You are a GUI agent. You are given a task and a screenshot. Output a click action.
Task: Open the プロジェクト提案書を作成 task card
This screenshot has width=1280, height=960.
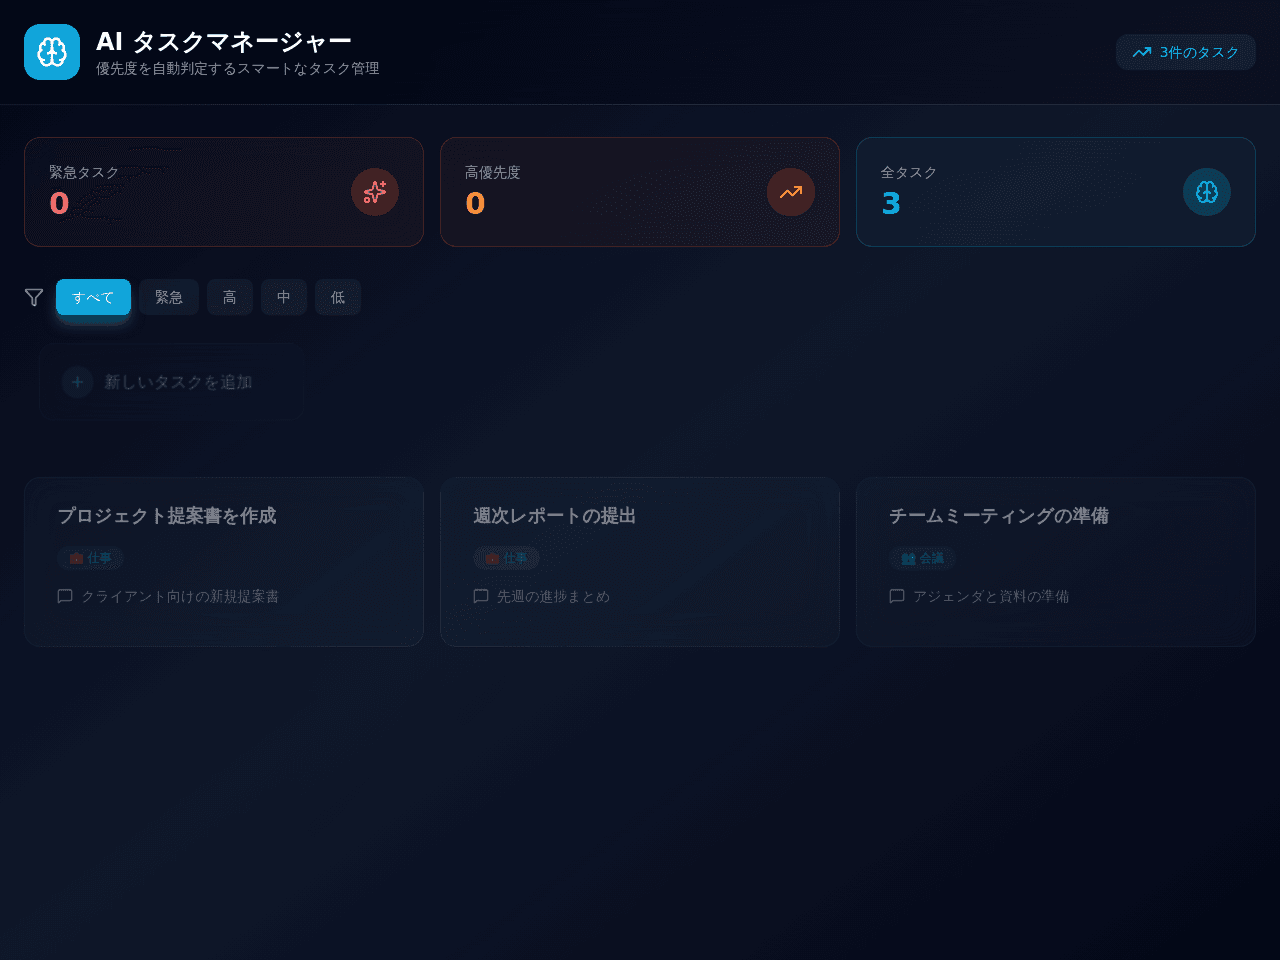click(224, 562)
